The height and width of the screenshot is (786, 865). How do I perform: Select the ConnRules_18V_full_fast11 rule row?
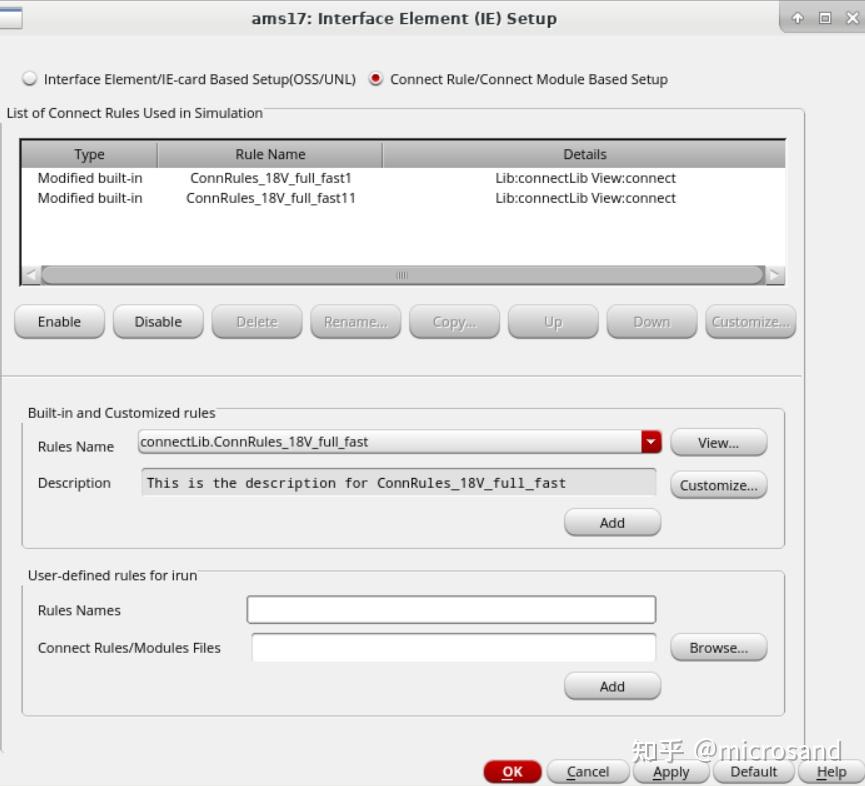pos(403,198)
